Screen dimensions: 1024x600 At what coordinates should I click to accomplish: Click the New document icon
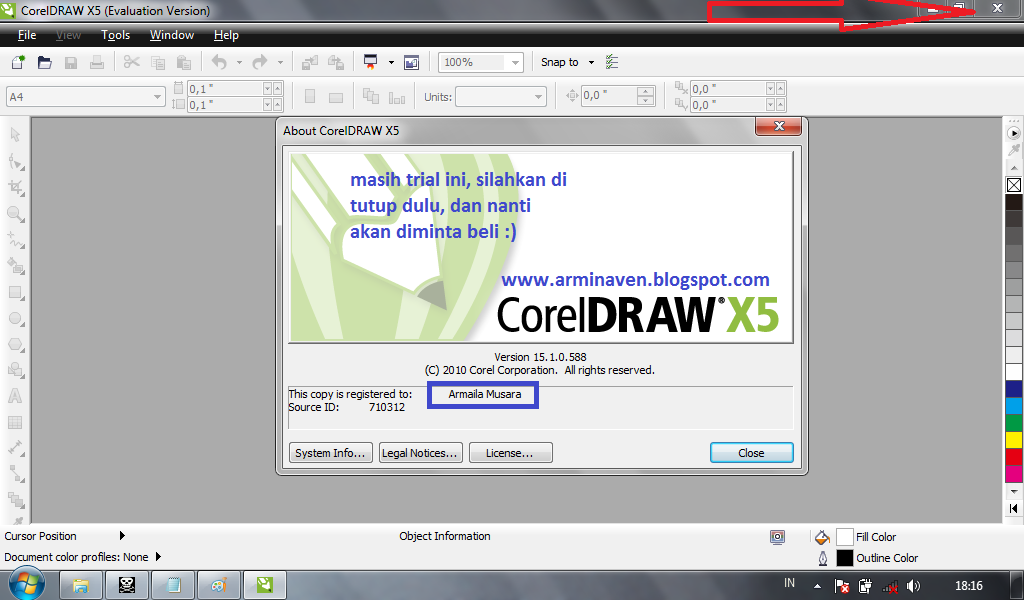(18, 62)
